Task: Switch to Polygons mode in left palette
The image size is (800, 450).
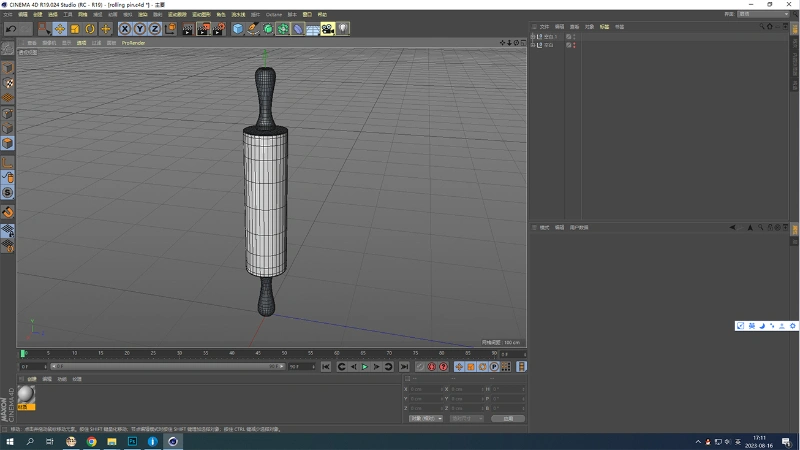Action: tap(8, 143)
